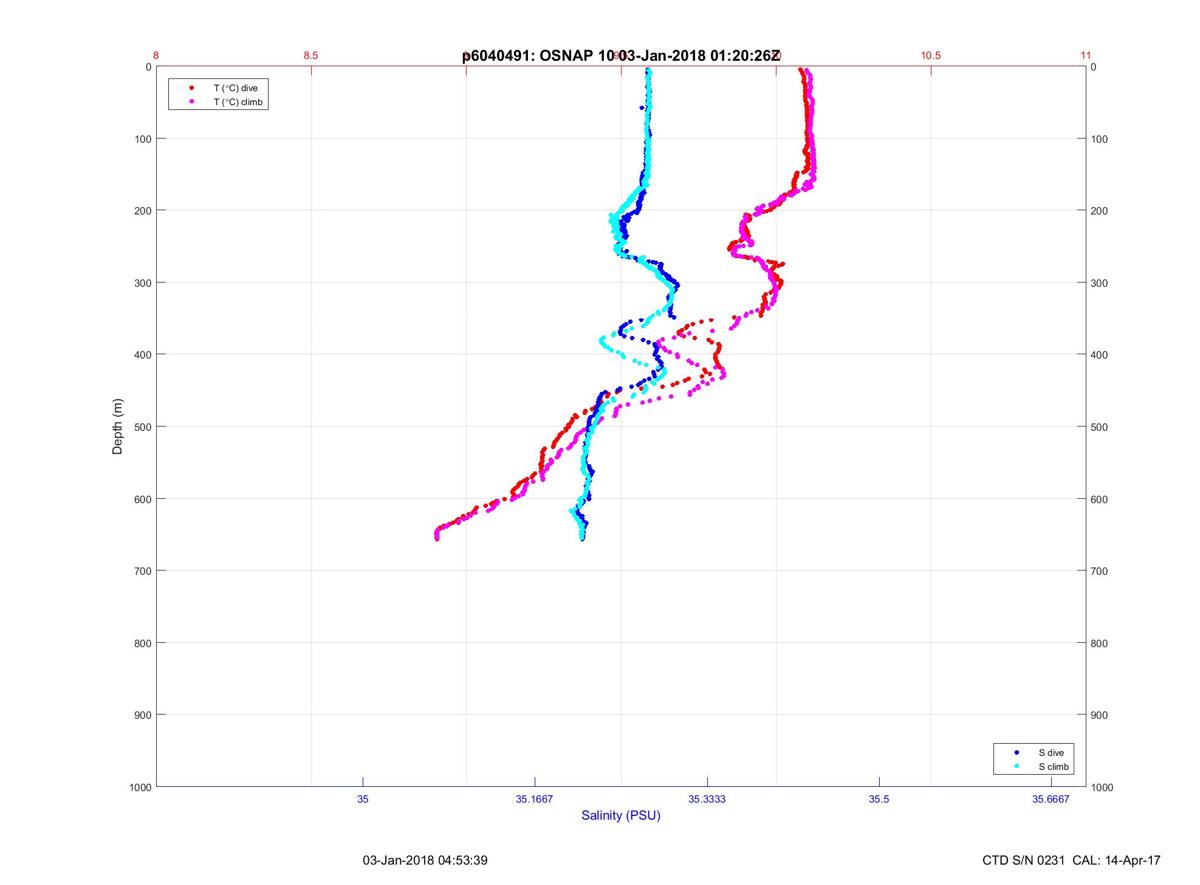This screenshot has height=885, width=1200.
Task: Click the red 8 temperature tick label
Action: coord(156,56)
